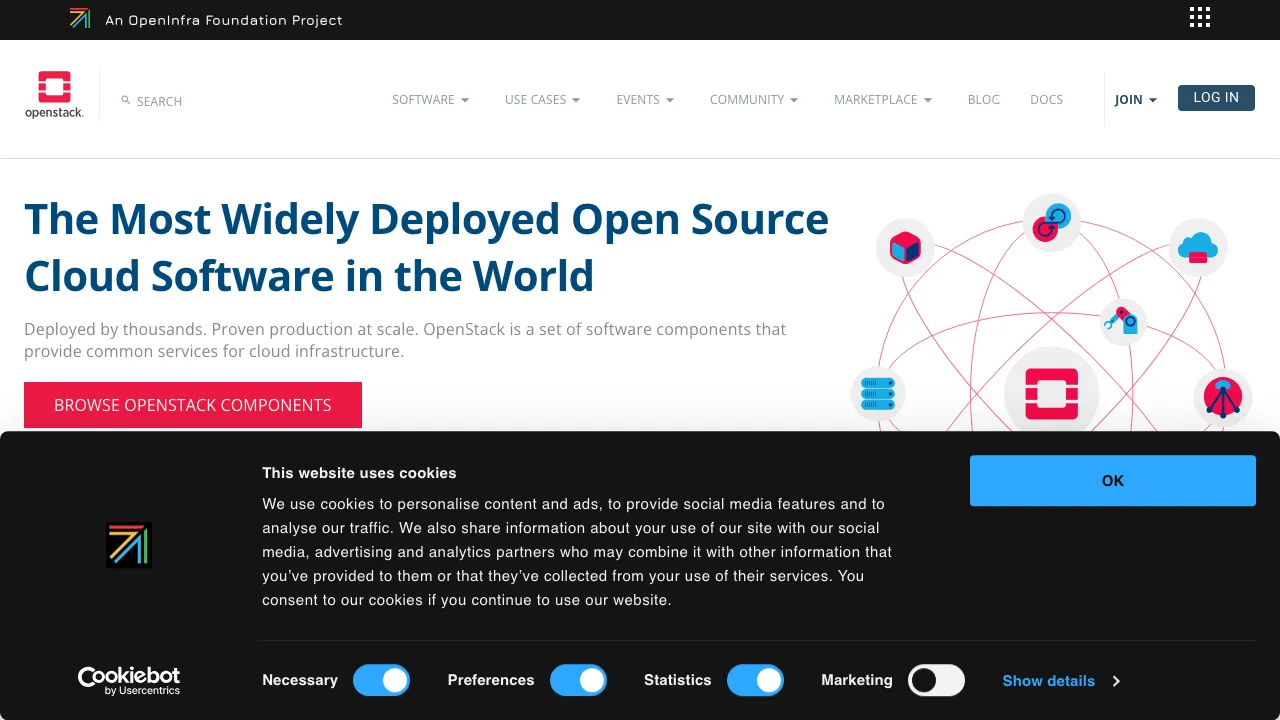
Task: Click the OpenInfra Foundation logo
Action: tap(79, 18)
